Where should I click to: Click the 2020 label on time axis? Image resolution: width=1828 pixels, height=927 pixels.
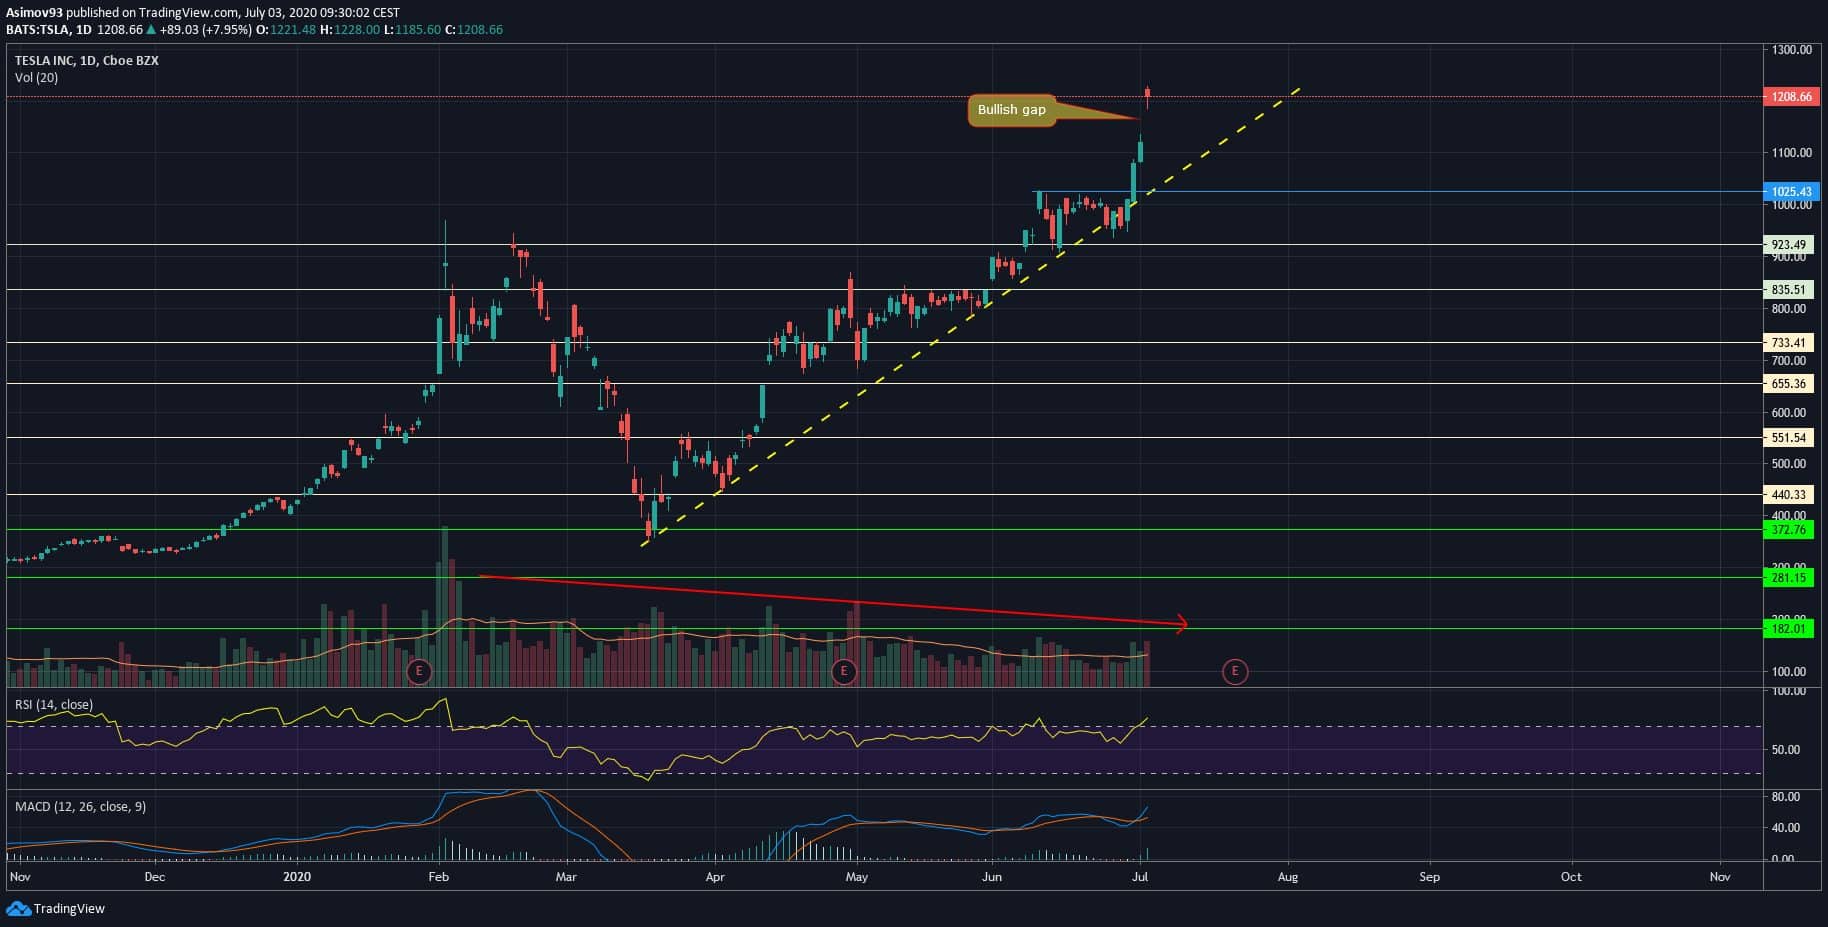297,877
